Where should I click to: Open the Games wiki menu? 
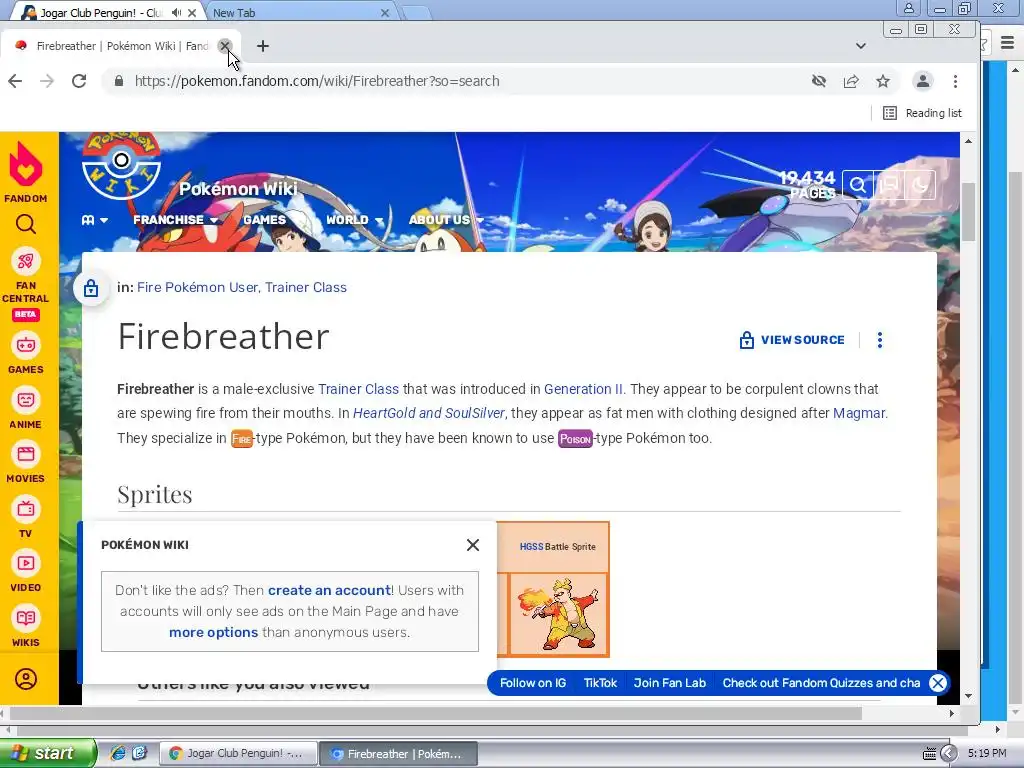click(264, 220)
